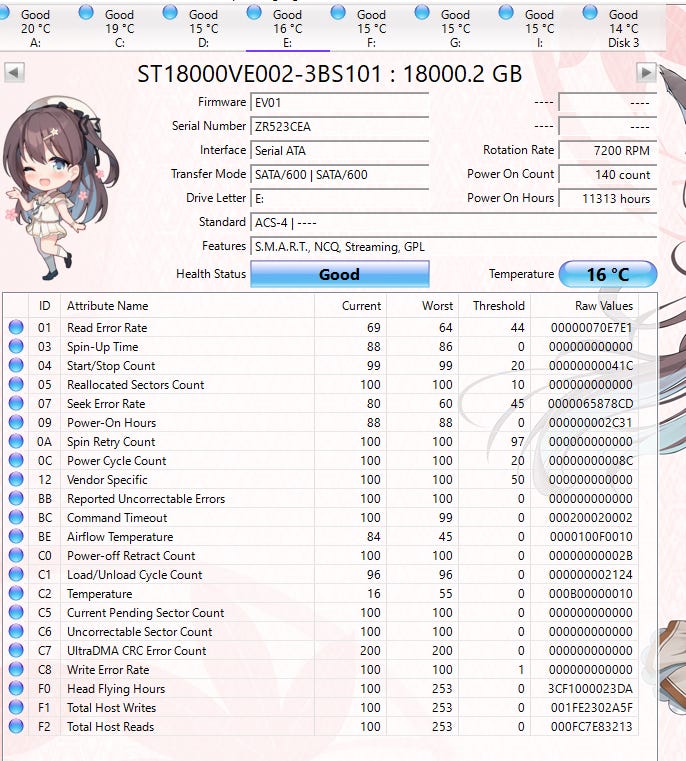Image resolution: width=686 pixels, height=761 pixels.
Task: Click status orb for Reported Uncorrectable Errors
Action: pyautogui.click(x=16, y=498)
